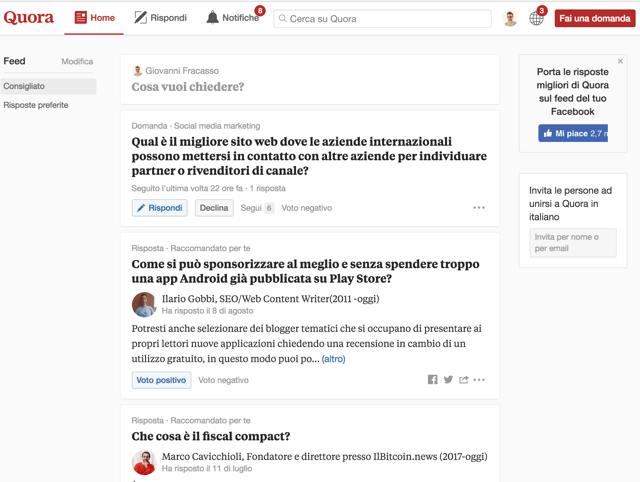The height and width of the screenshot is (482, 640).
Task: Open the Rispondi tab
Action: (160, 18)
